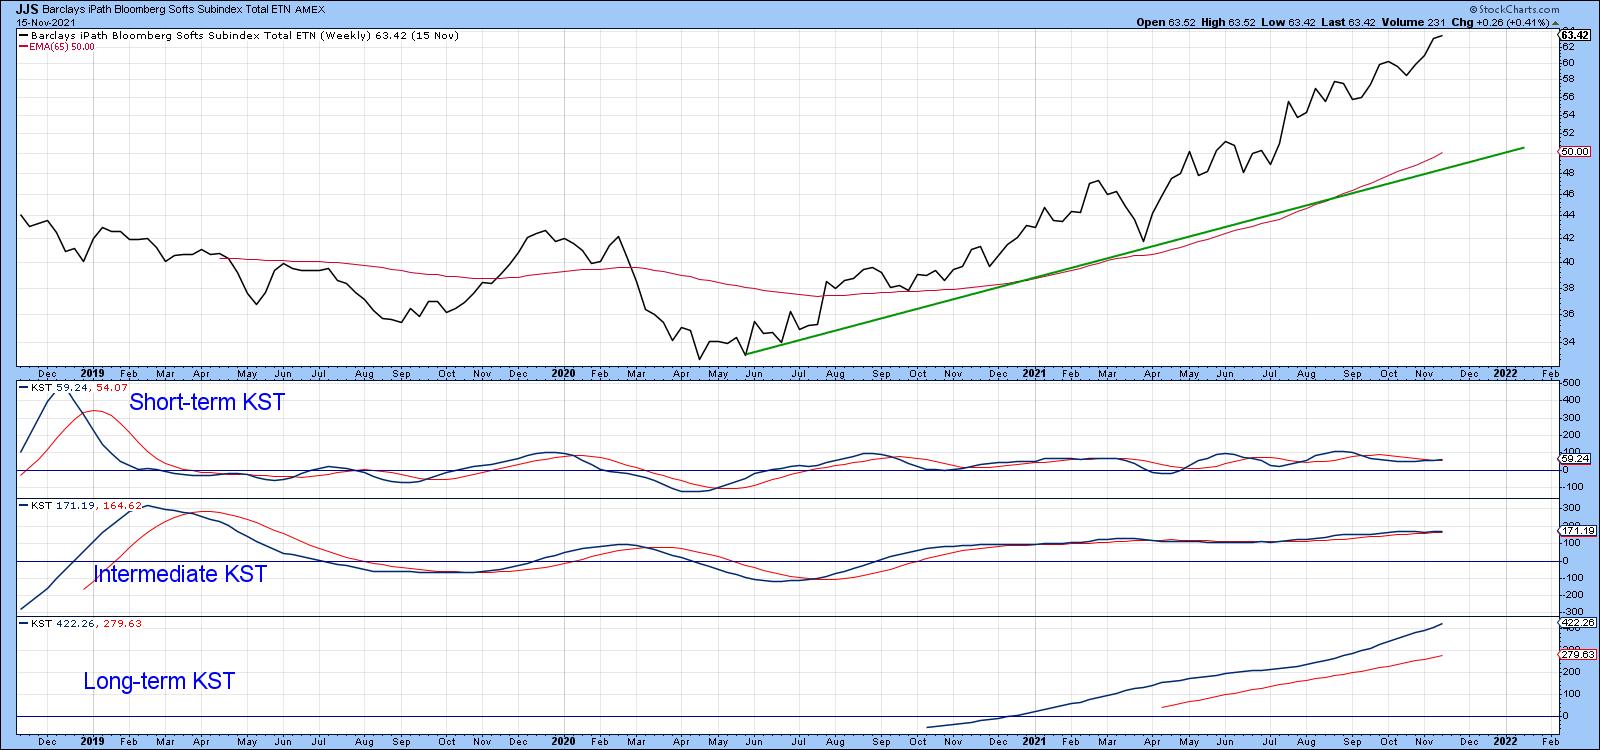Viewport: 1600px width, 750px height.
Task: Click the 2020 label on bottom time axis
Action: pos(563,741)
